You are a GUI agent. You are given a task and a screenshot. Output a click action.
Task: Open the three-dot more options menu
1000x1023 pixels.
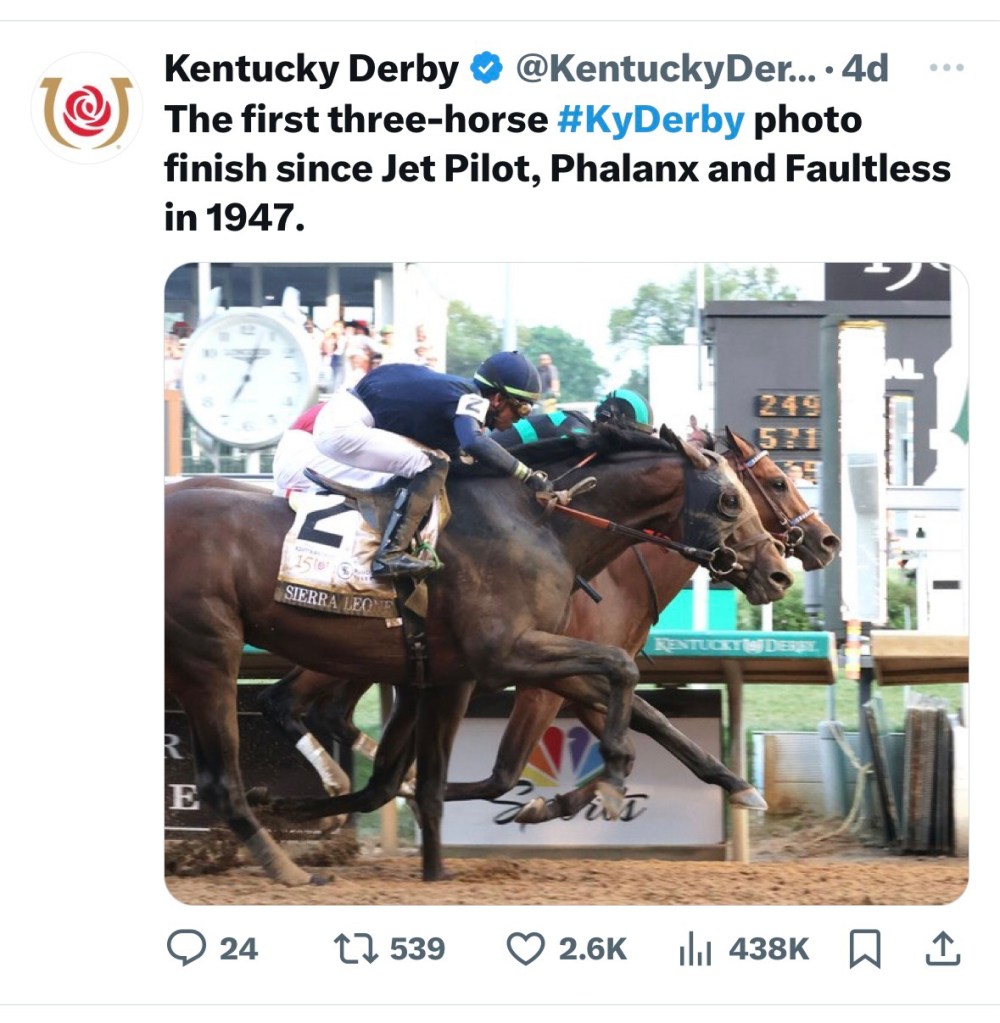946,68
